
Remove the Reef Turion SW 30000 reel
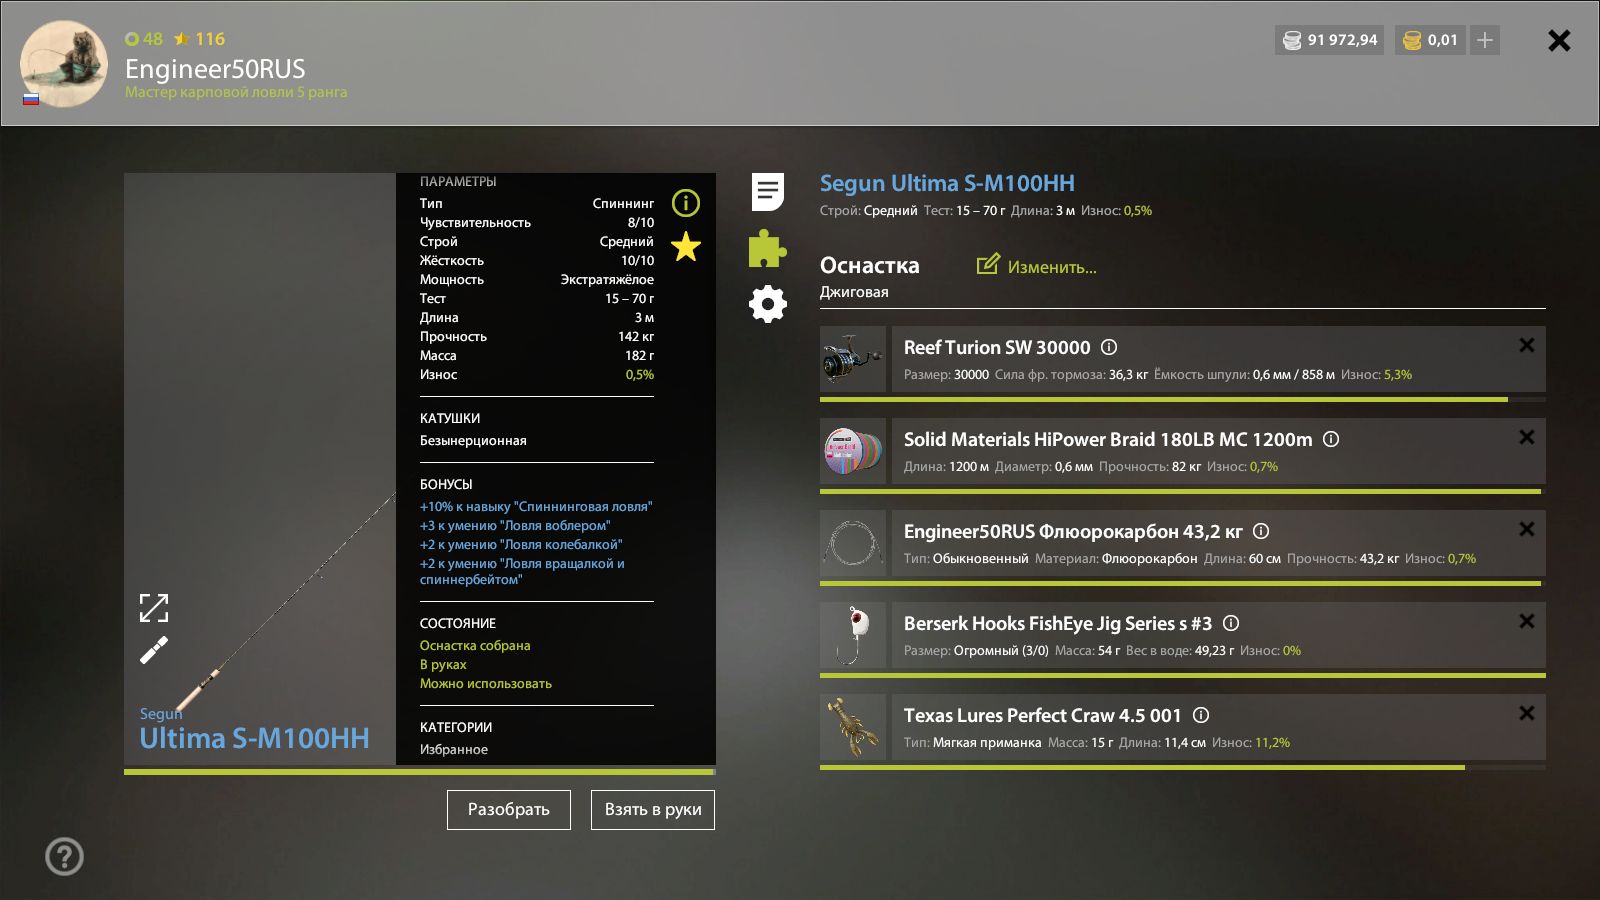(x=1526, y=345)
